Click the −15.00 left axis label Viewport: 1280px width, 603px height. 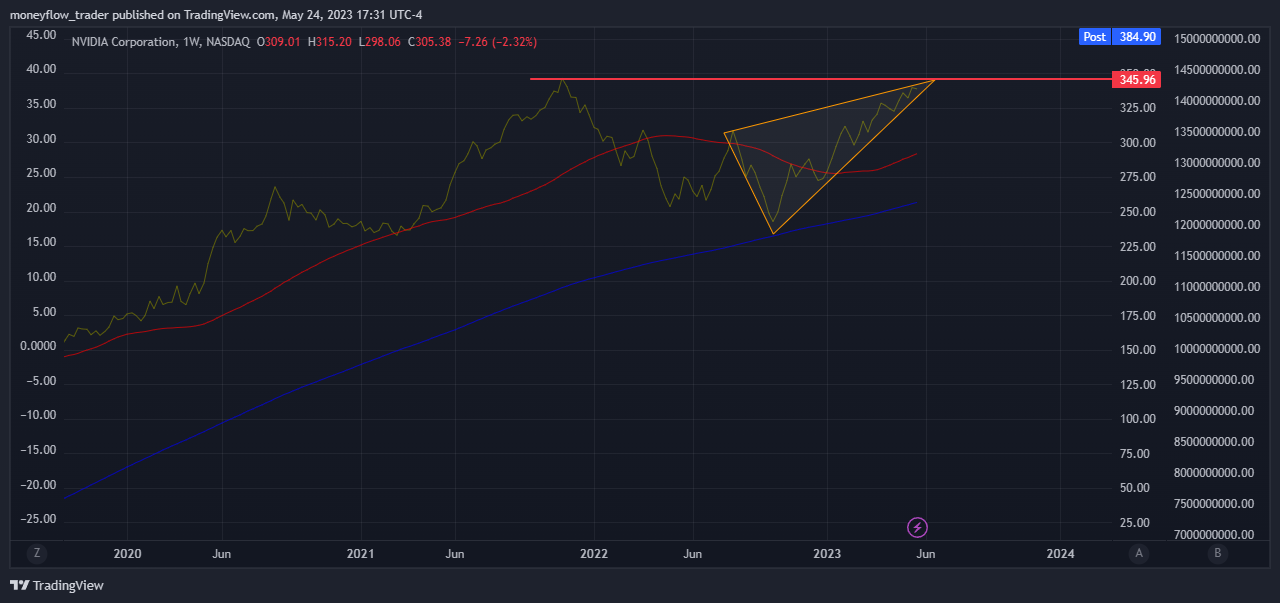click(x=37, y=451)
